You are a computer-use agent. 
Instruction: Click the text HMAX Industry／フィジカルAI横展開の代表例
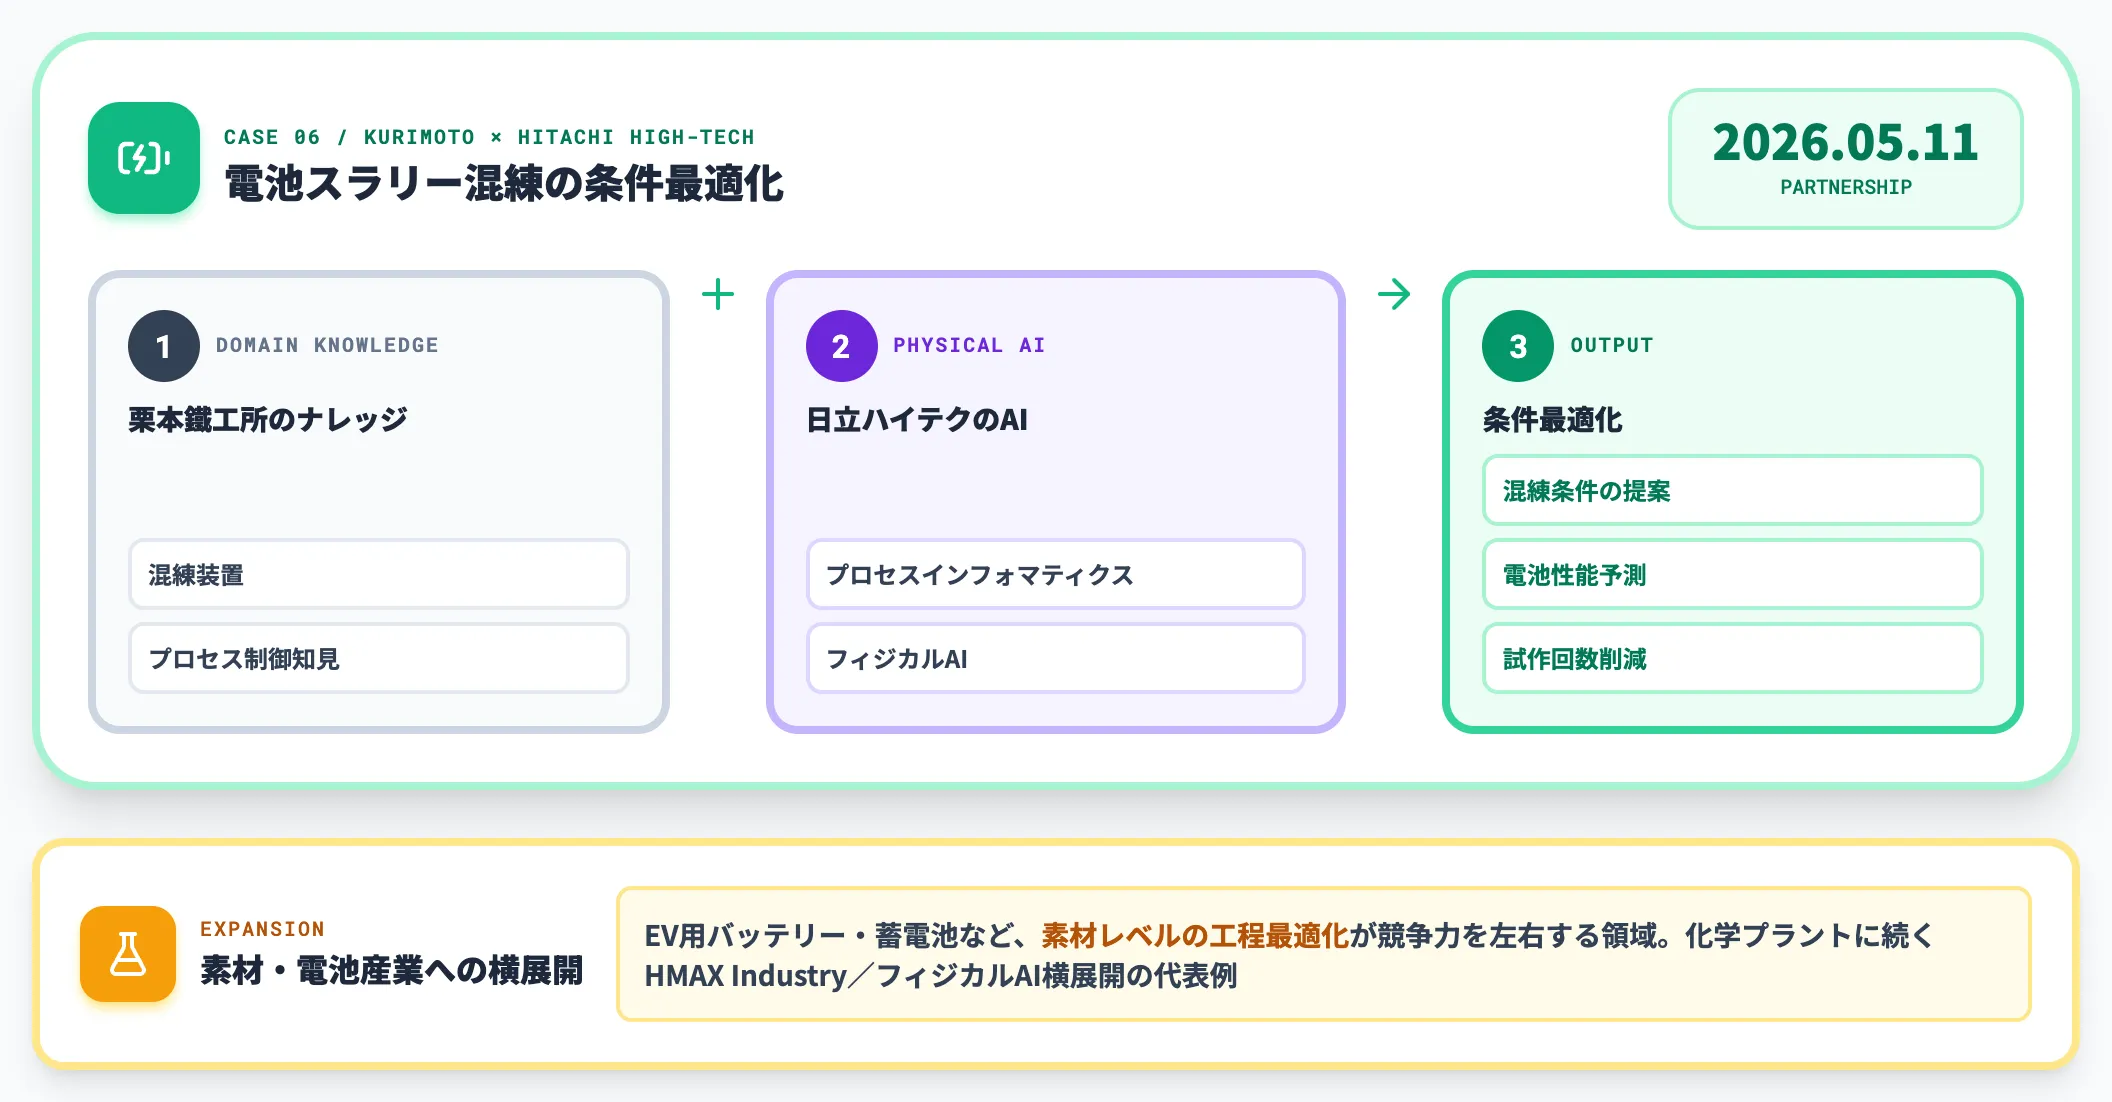pos(941,975)
